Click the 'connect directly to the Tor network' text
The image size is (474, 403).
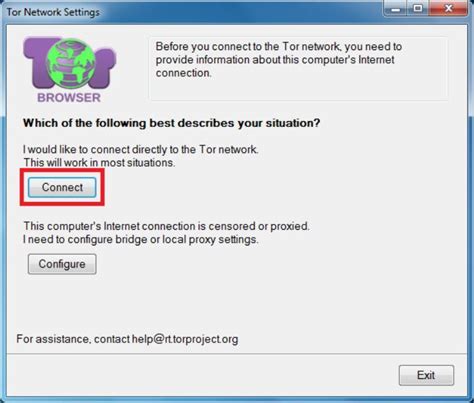click(x=175, y=149)
